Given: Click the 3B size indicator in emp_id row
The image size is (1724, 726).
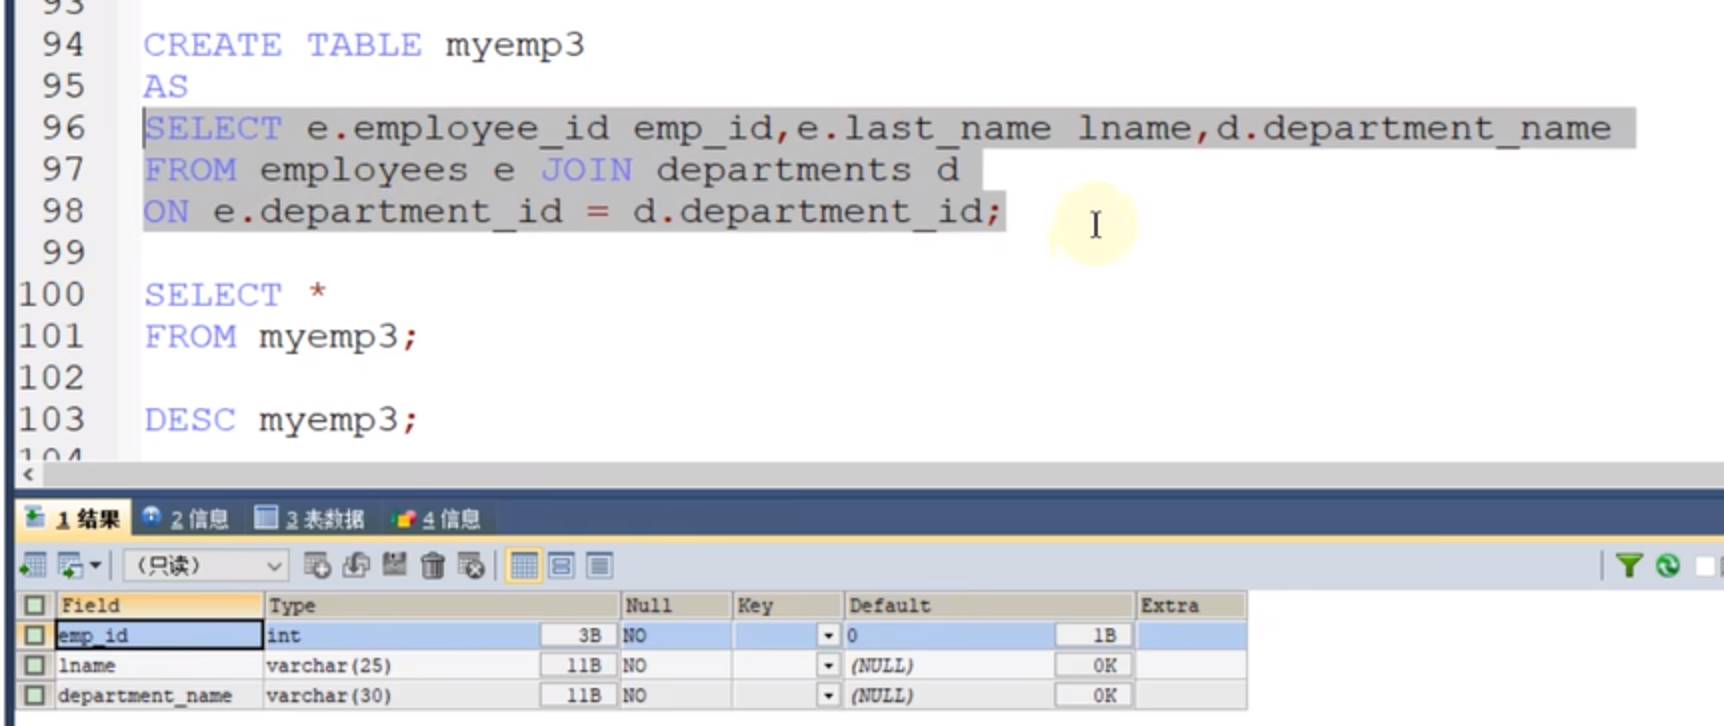Looking at the screenshot, I should [579, 635].
